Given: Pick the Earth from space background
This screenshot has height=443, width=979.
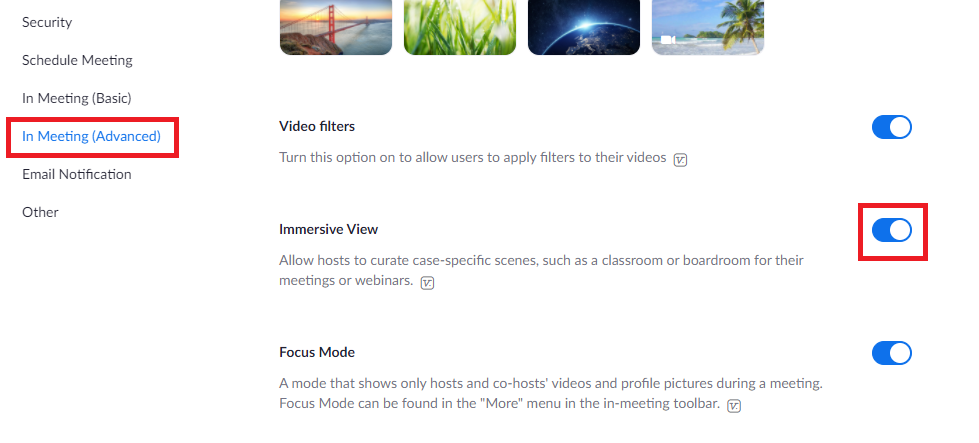Looking at the screenshot, I should [x=583, y=26].
